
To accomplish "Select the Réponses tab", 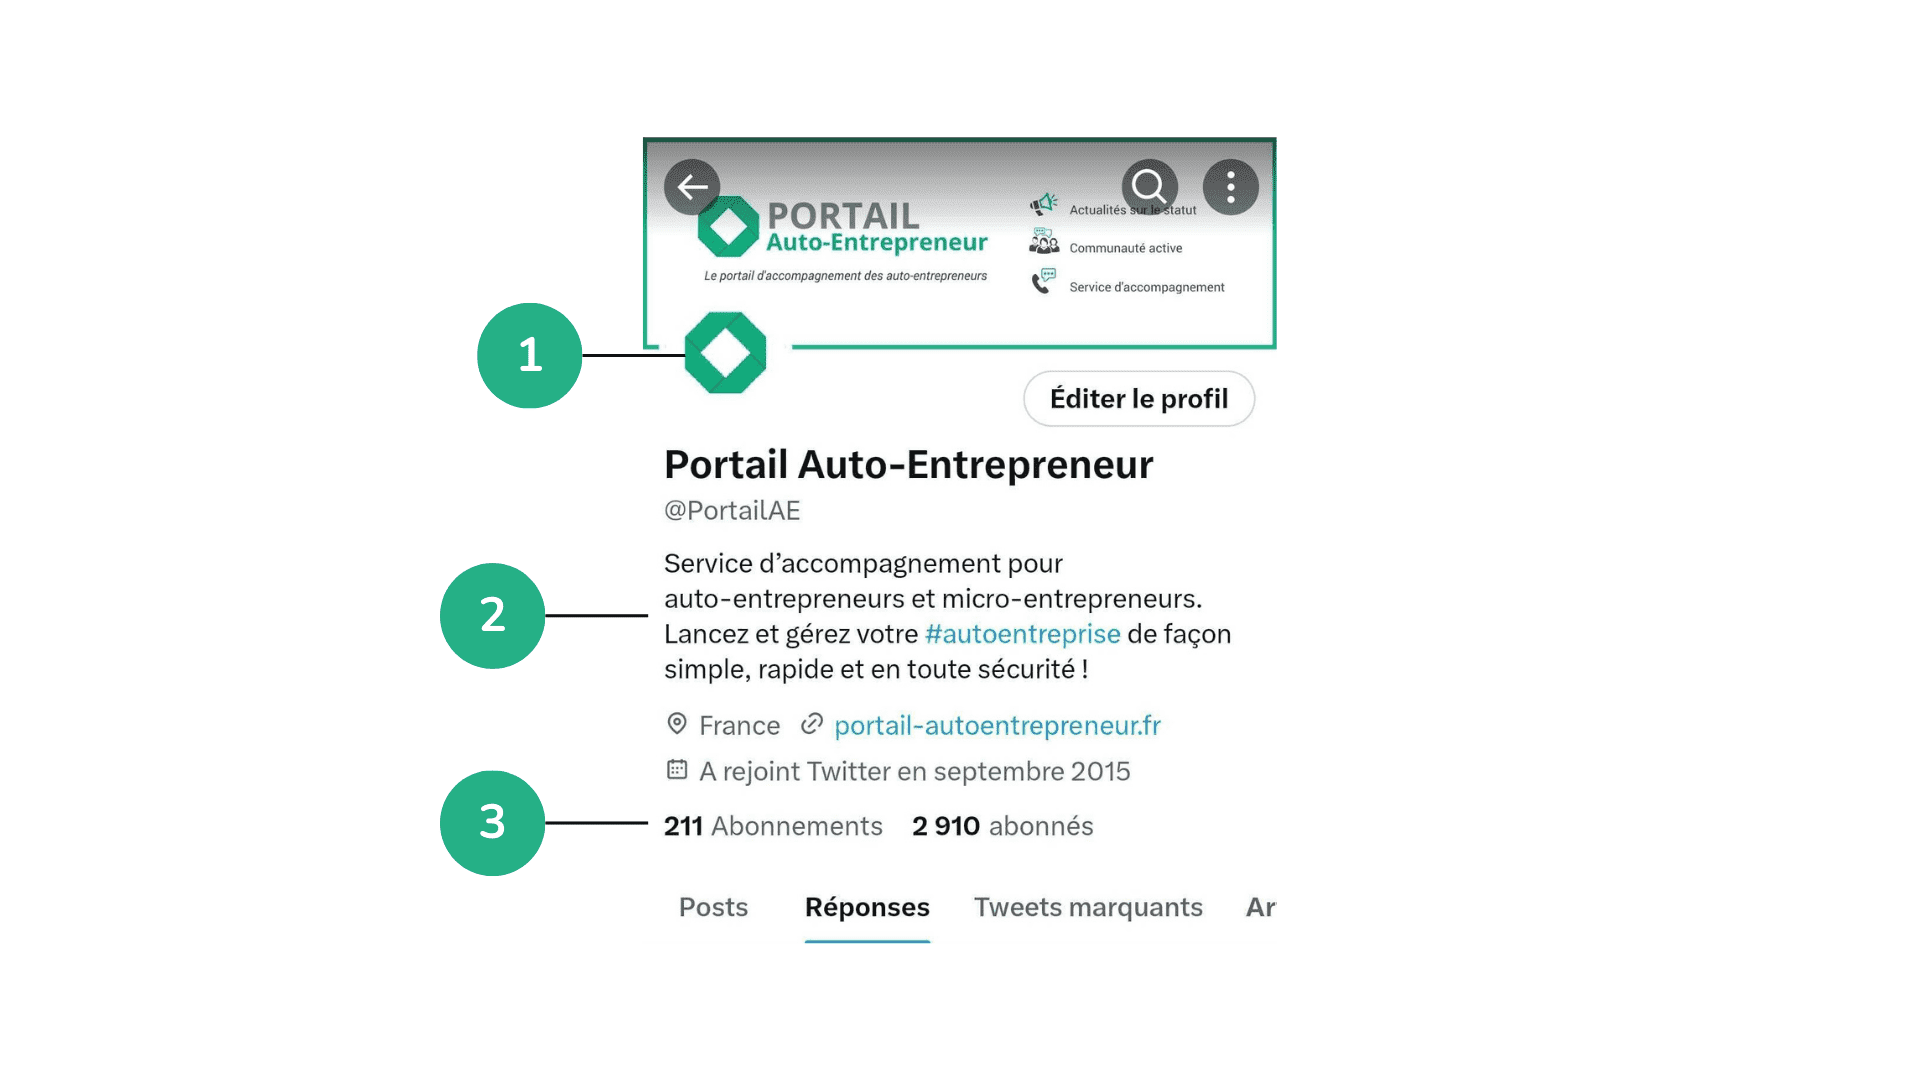I will pos(867,907).
